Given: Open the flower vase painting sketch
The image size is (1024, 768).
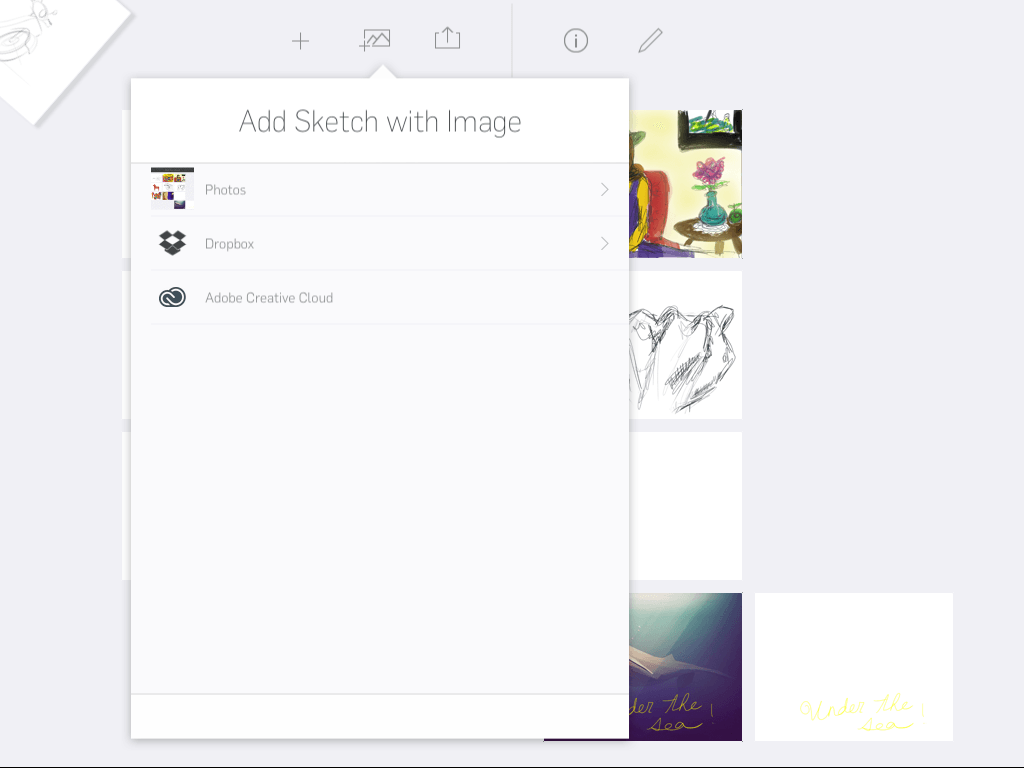Looking at the screenshot, I should point(686,184).
